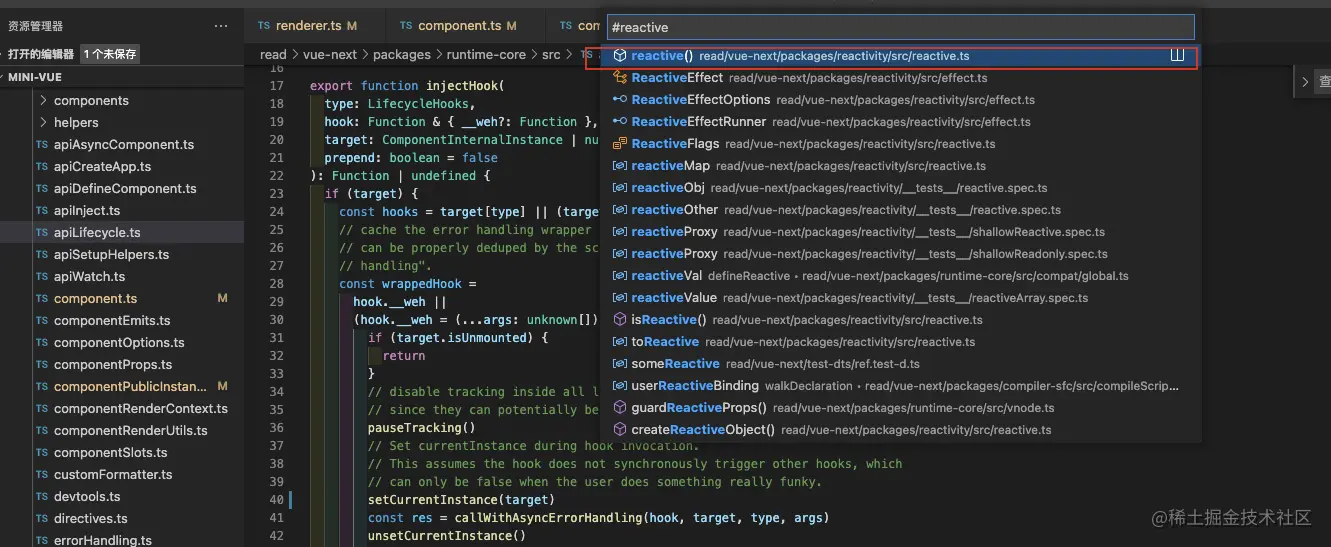
Task: Click the interface icon beside ReactiveEffectOptions
Action: (x=620, y=100)
